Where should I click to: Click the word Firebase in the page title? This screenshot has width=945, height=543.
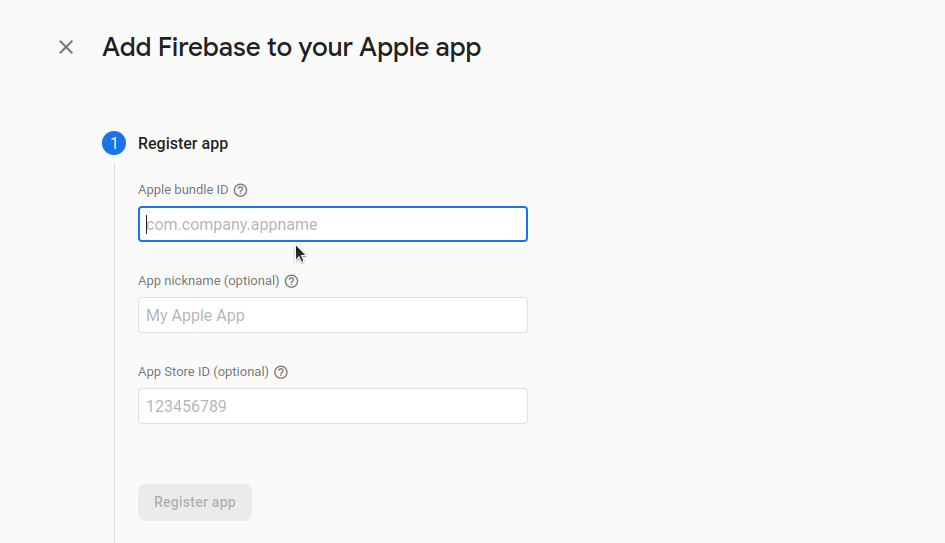pos(209,47)
